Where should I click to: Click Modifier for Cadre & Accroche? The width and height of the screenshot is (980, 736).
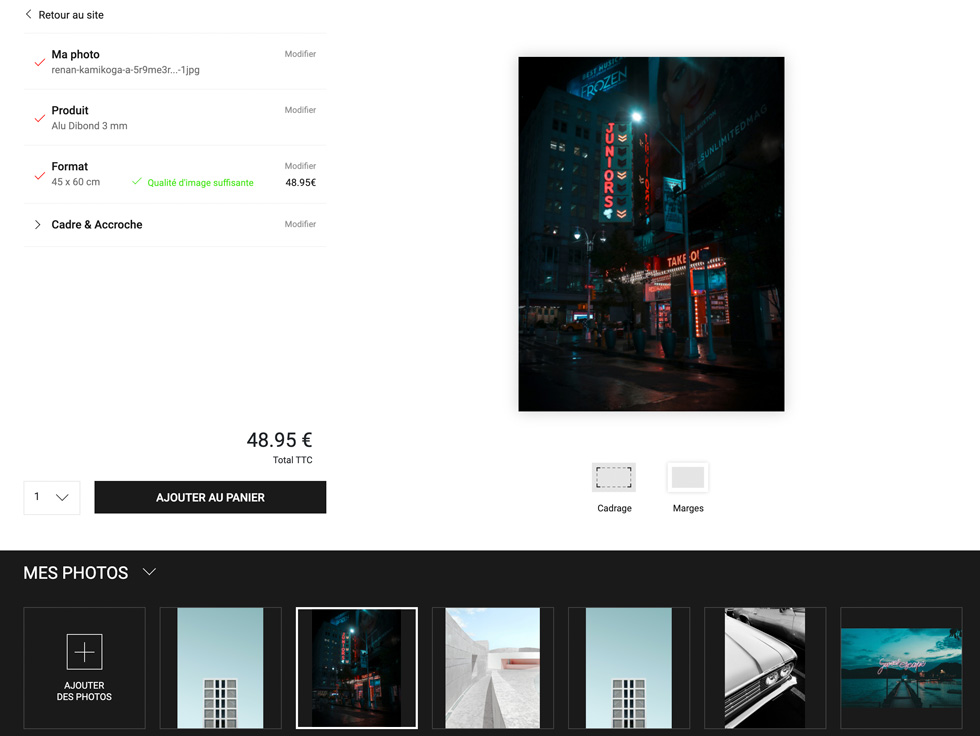tap(300, 224)
